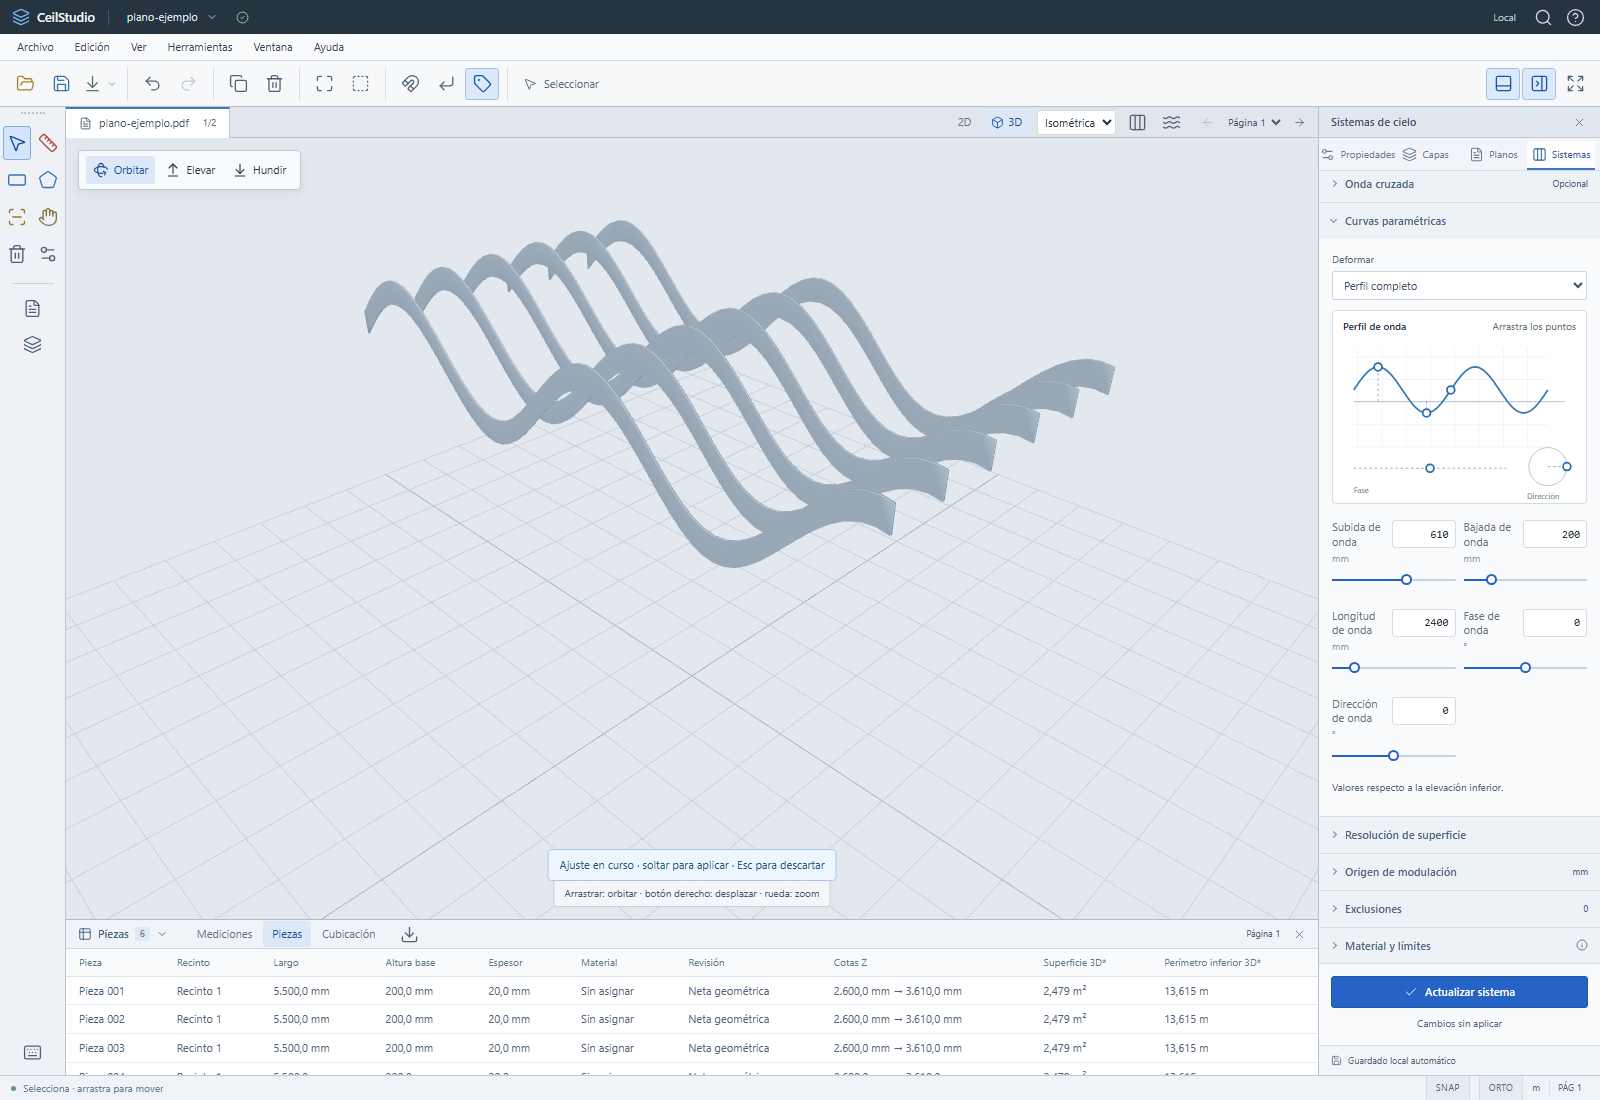Click the wave surface view icon
1600x1100 pixels.
coord(1171,122)
